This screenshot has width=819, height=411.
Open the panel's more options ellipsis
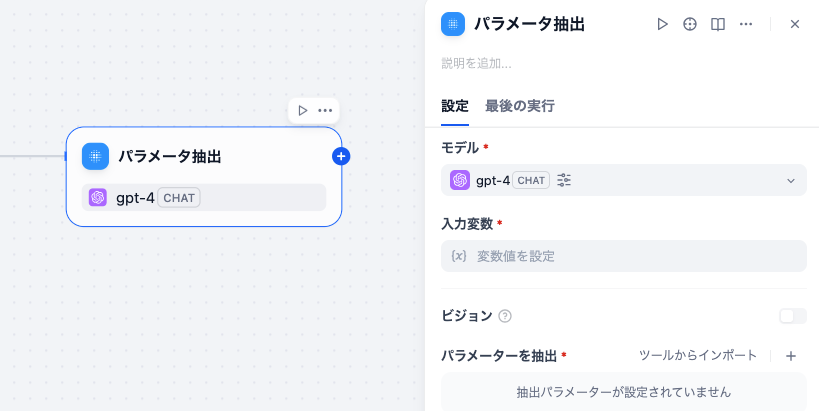(746, 24)
